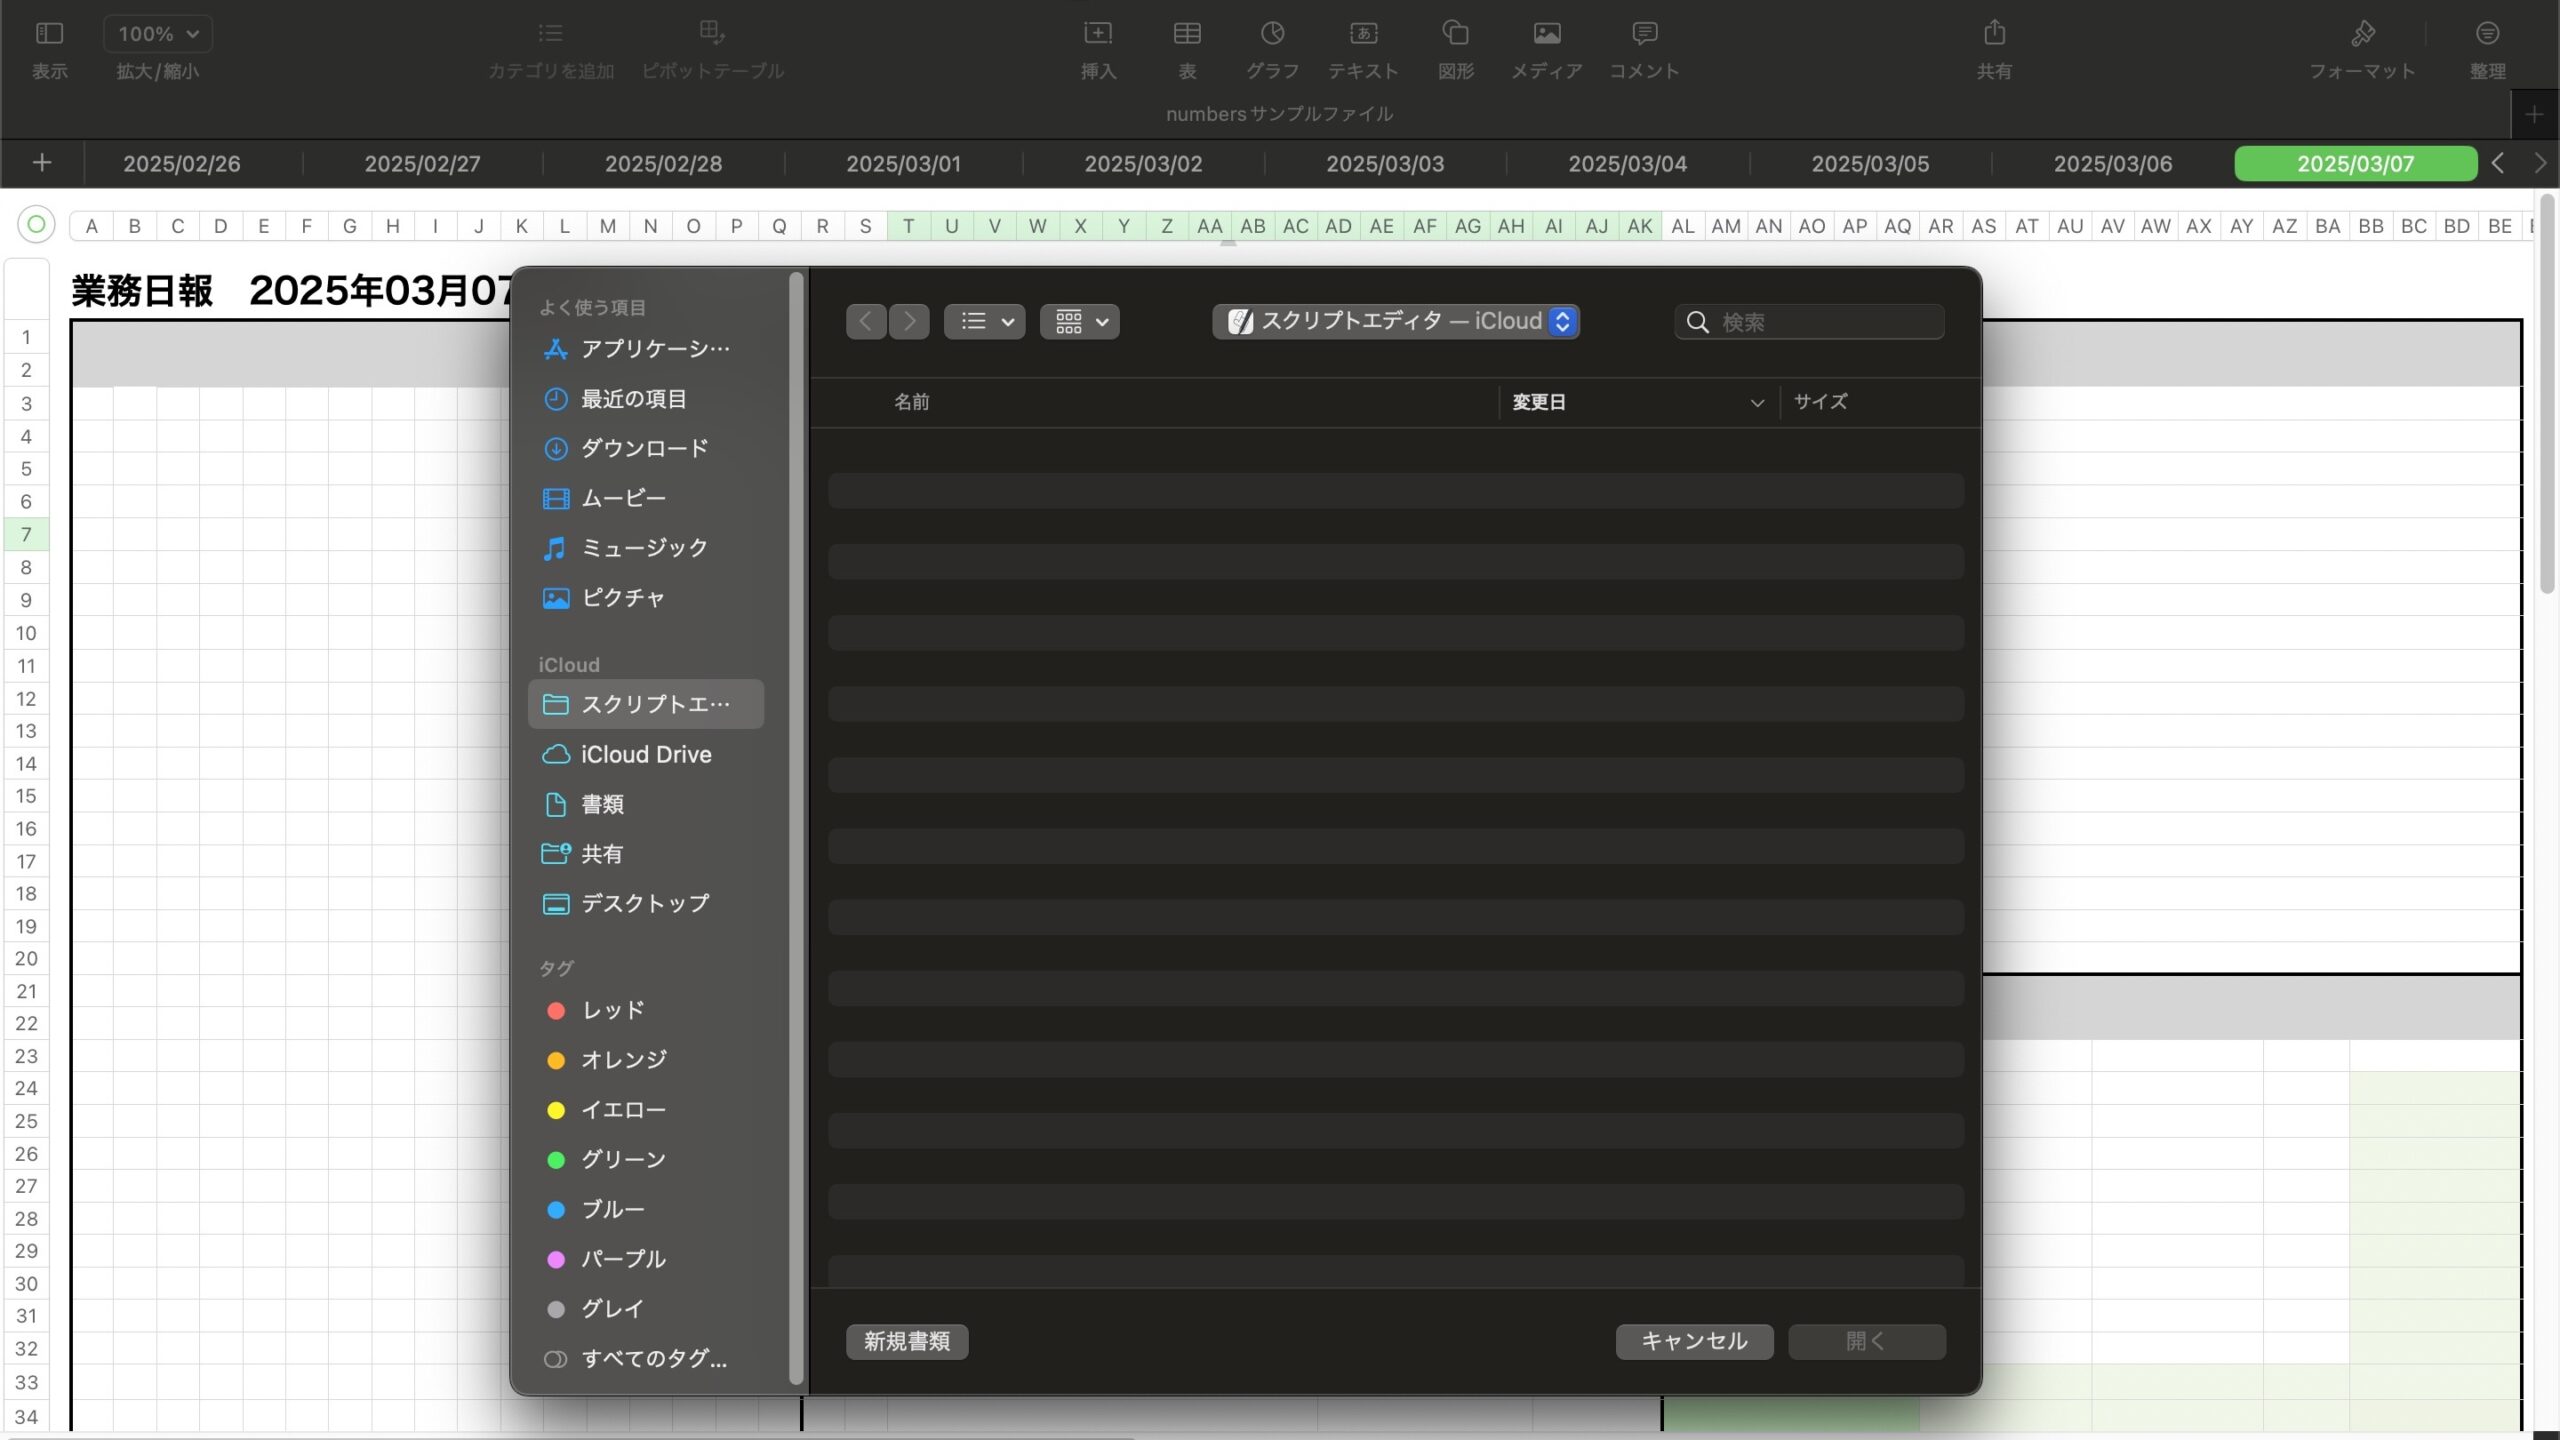This screenshot has width=2560, height=1440.
Task: Click the 新規書類 button
Action: click(907, 1342)
